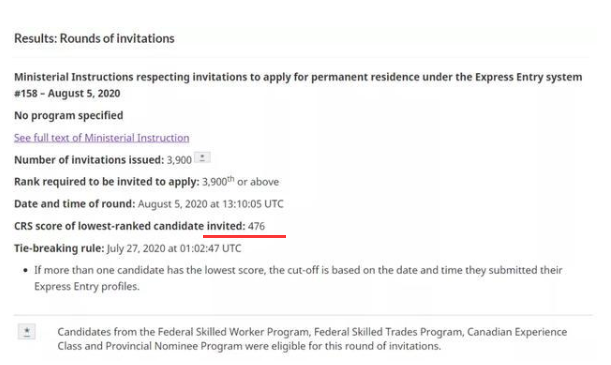Click the Results: Rounds of invitations heading
611x365 pixels.
tap(94, 39)
